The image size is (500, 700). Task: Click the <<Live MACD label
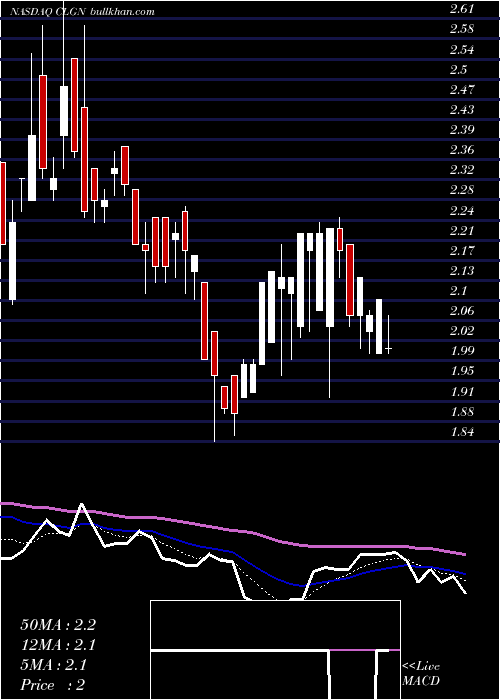pos(421,674)
